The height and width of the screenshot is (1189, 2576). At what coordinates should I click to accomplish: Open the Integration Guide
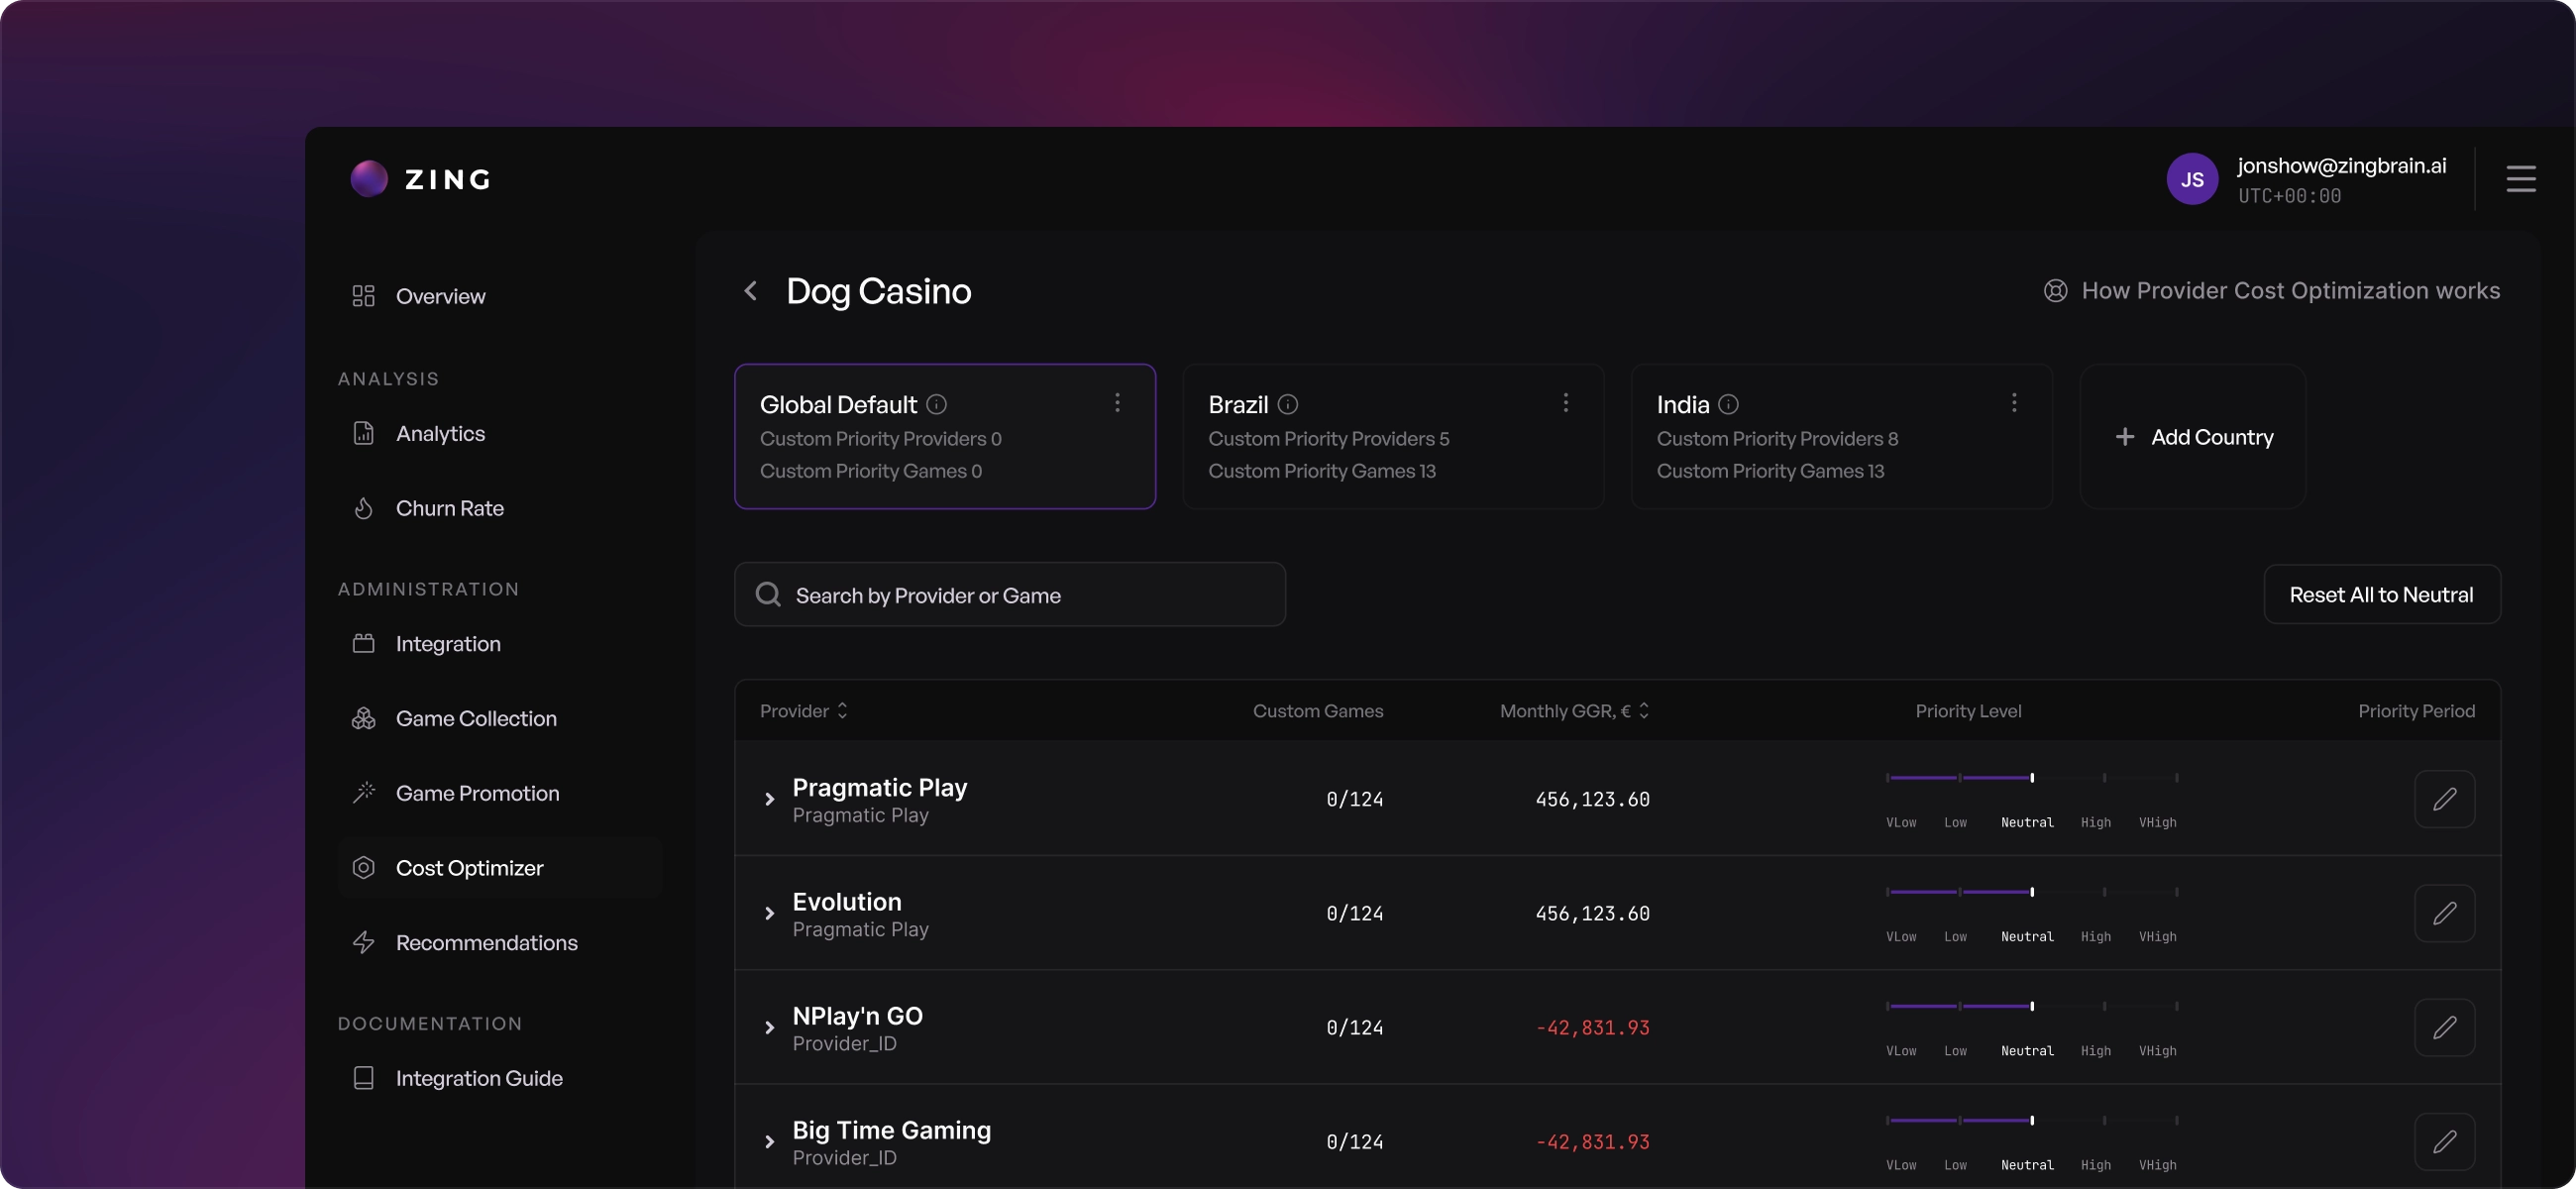coord(479,1078)
